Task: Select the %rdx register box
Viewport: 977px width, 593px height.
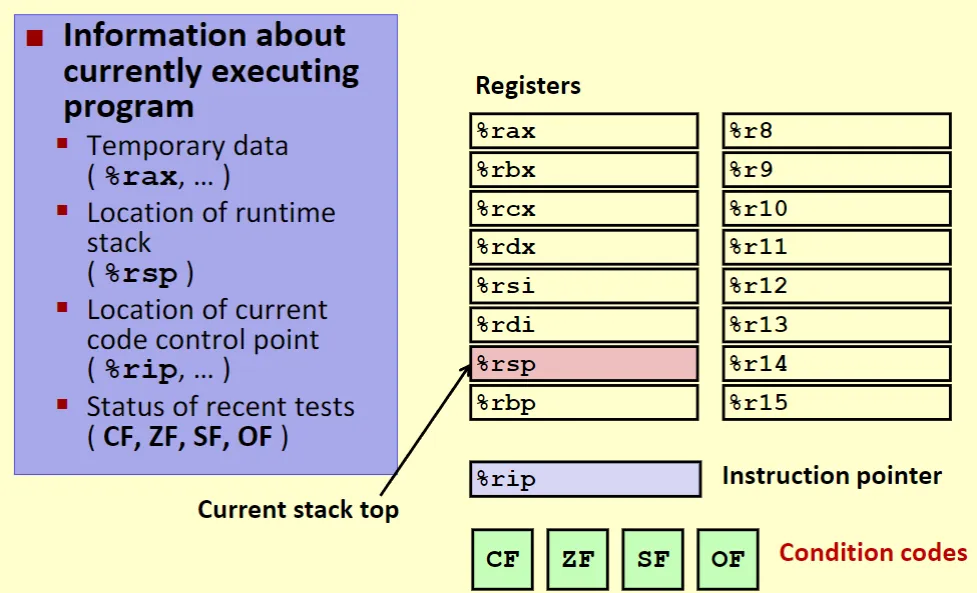Action: (x=583, y=247)
